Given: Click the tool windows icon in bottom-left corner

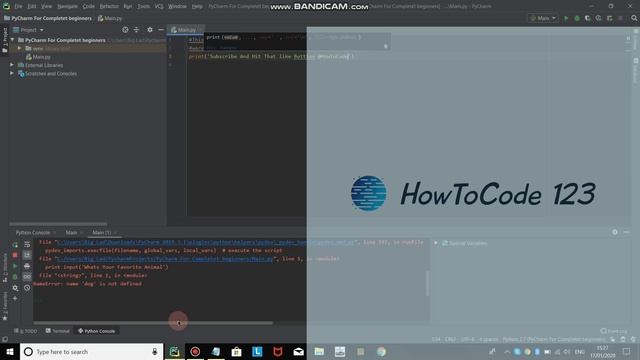Looking at the screenshot, I should [5, 339].
